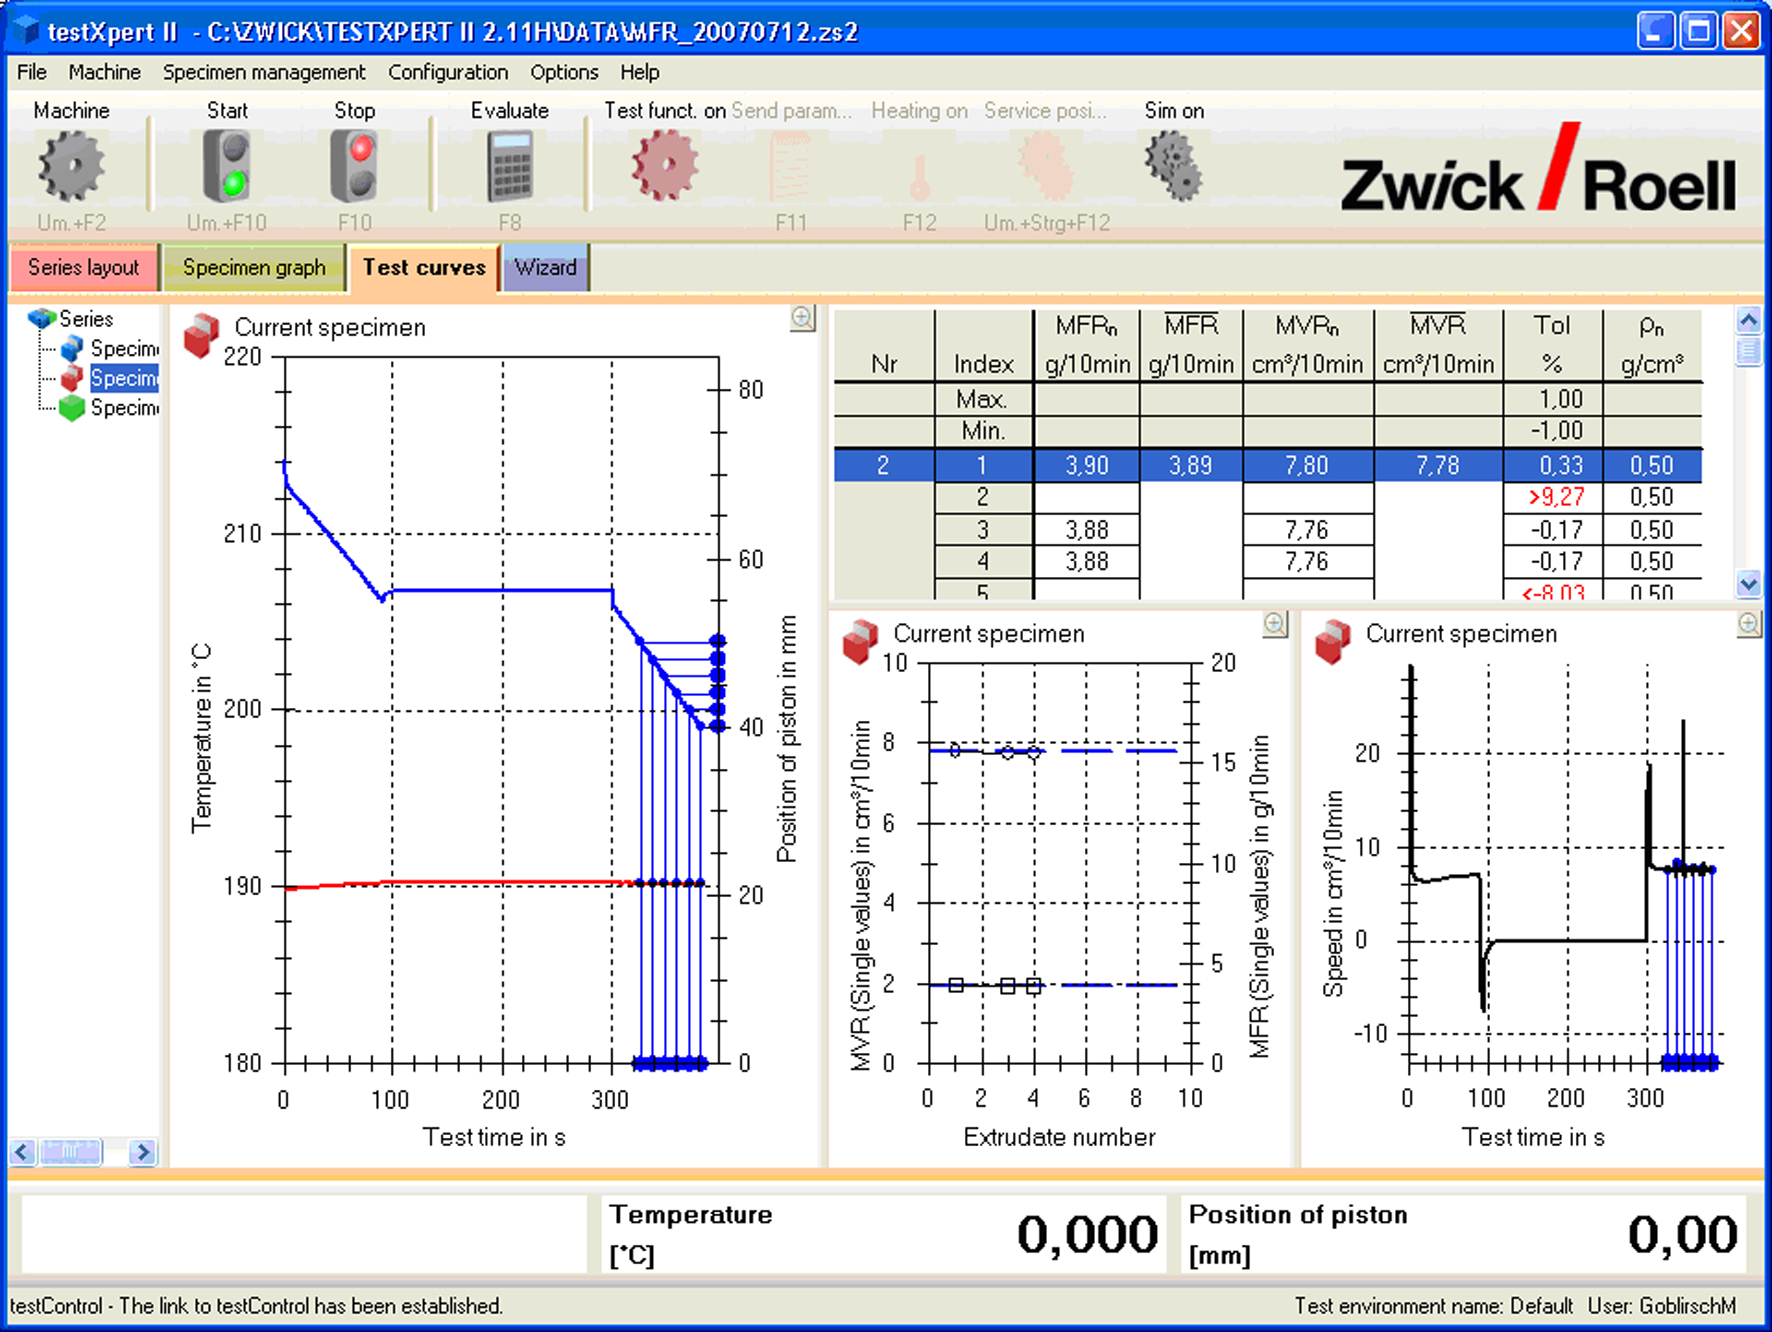The width and height of the screenshot is (1772, 1332).
Task: Click the Tol % column header
Action: (x=1552, y=345)
